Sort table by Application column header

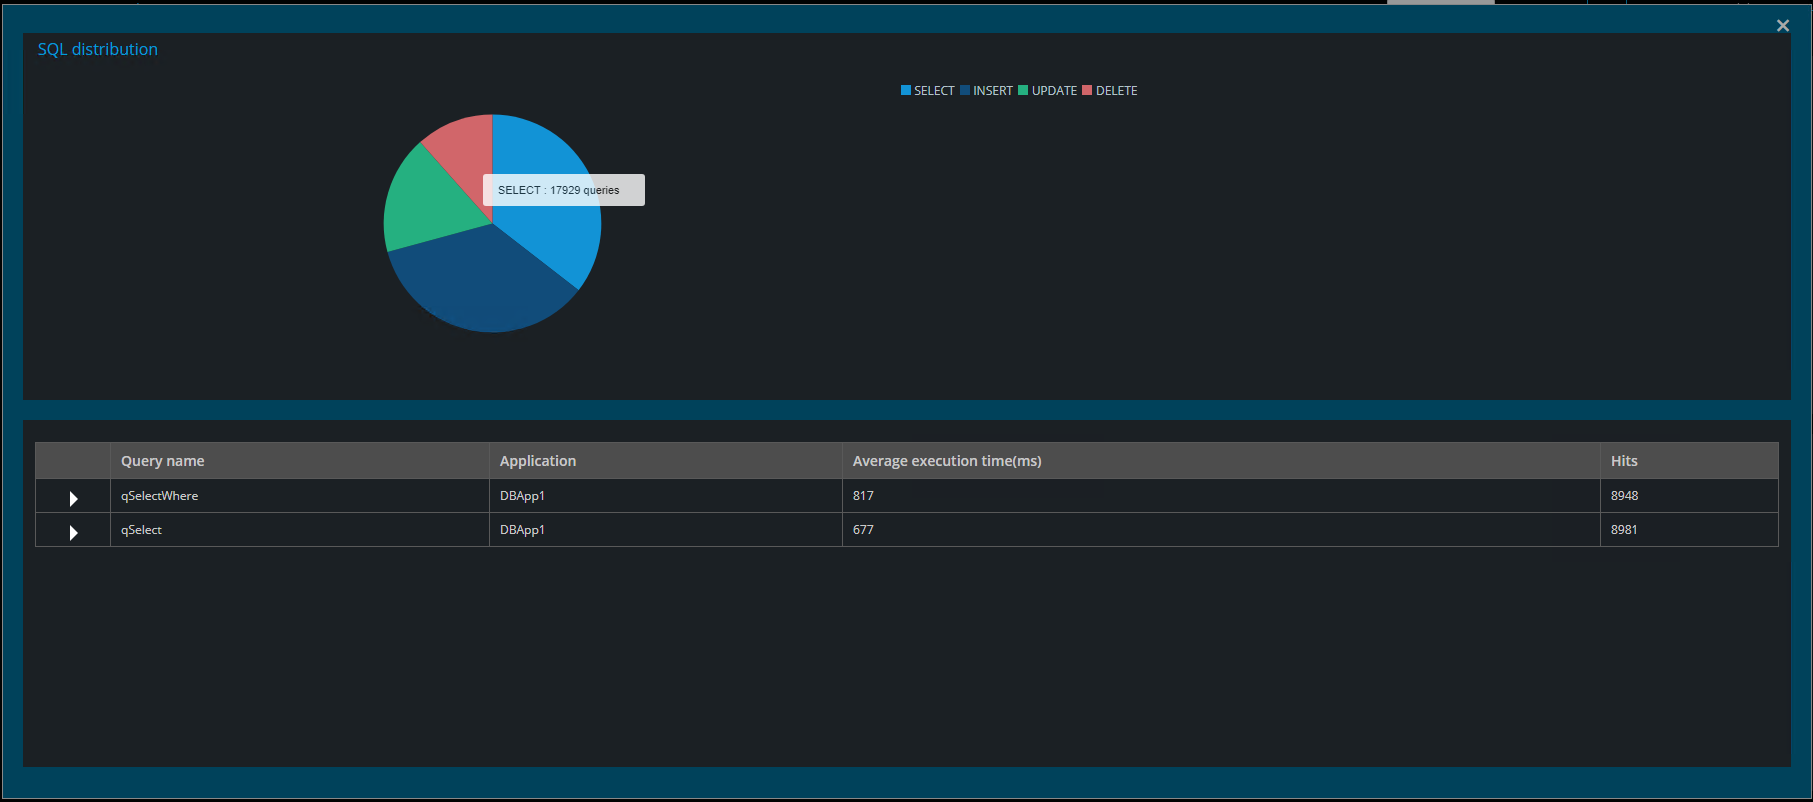click(537, 461)
